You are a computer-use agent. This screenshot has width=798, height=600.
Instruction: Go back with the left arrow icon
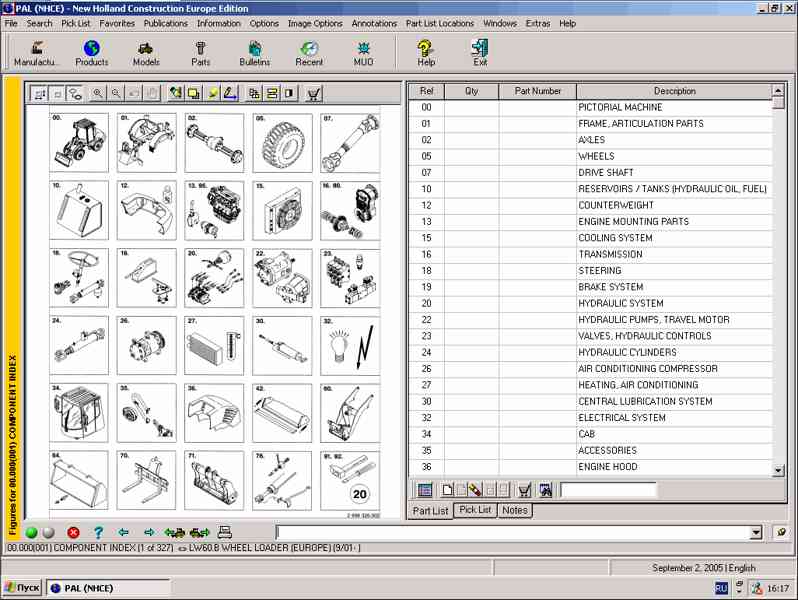pyautogui.click(x=123, y=532)
